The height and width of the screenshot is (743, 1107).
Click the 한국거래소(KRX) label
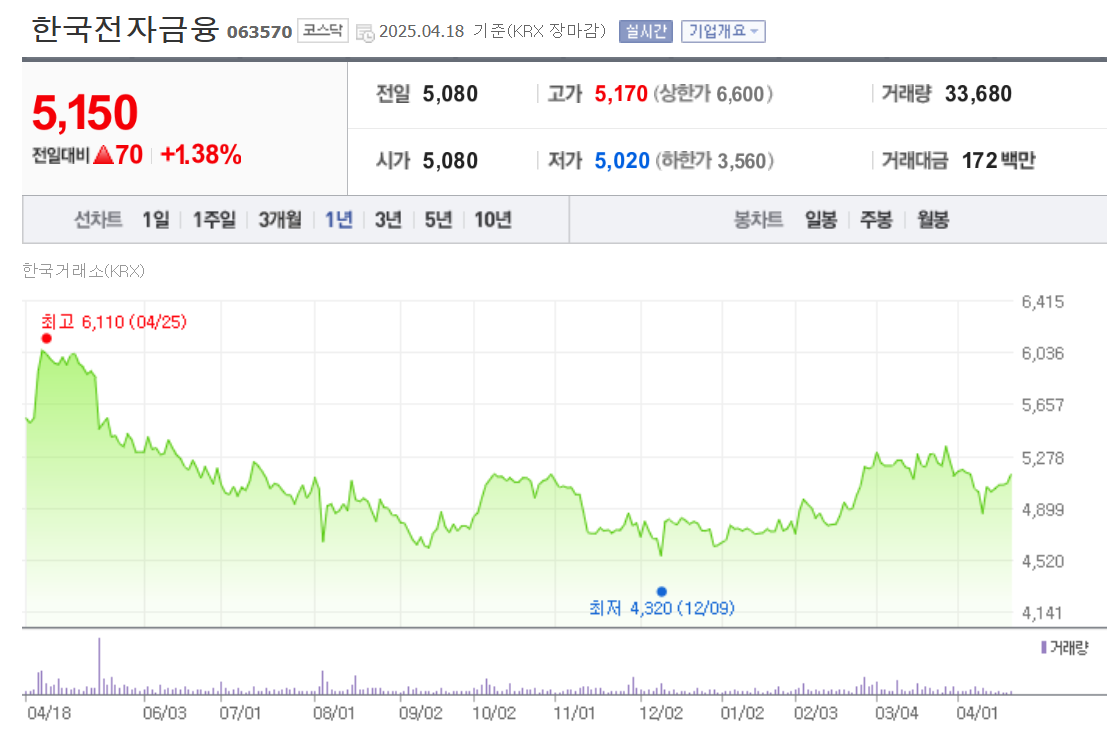(83, 271)
